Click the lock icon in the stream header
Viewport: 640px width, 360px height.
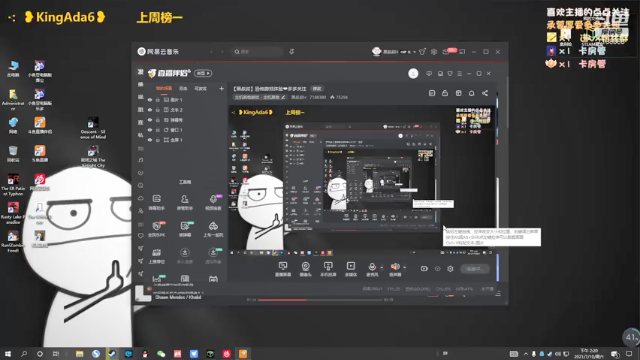(x=445, y=93)
